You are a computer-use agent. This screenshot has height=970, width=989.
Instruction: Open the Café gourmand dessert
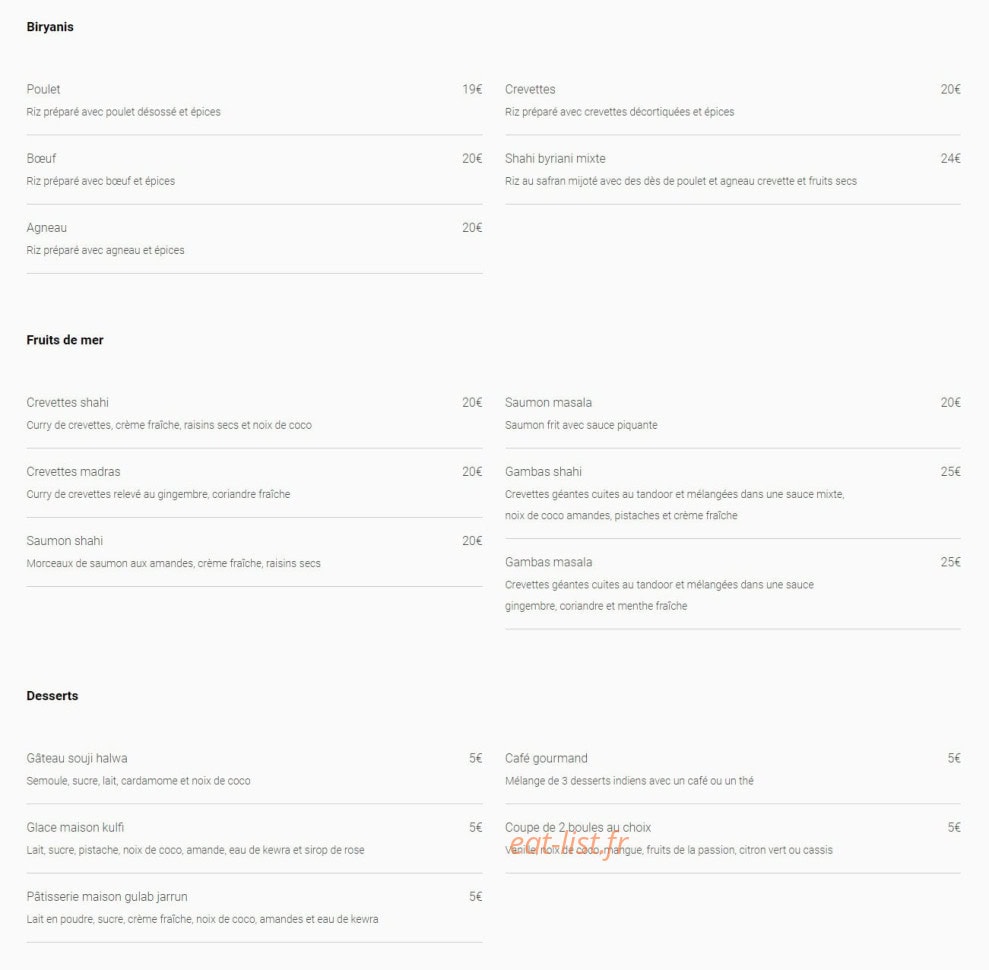point(732,769)
